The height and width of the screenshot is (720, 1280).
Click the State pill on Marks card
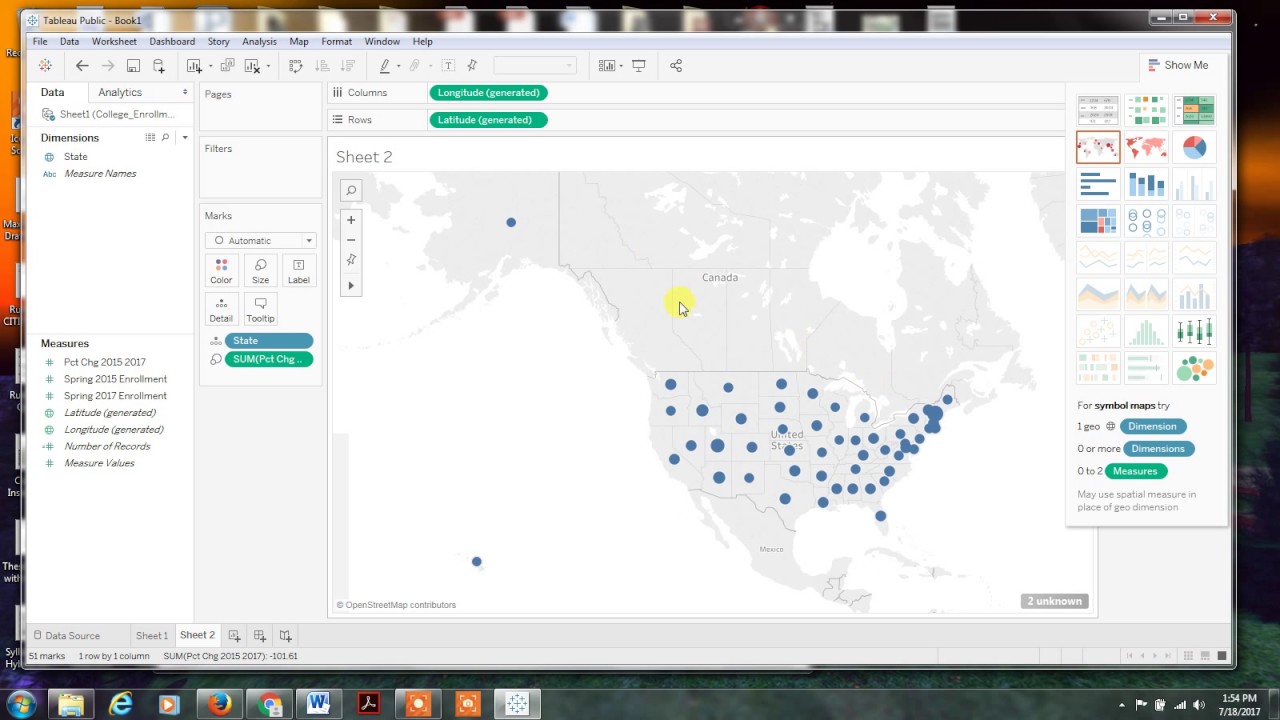click(x=269, y=341)
